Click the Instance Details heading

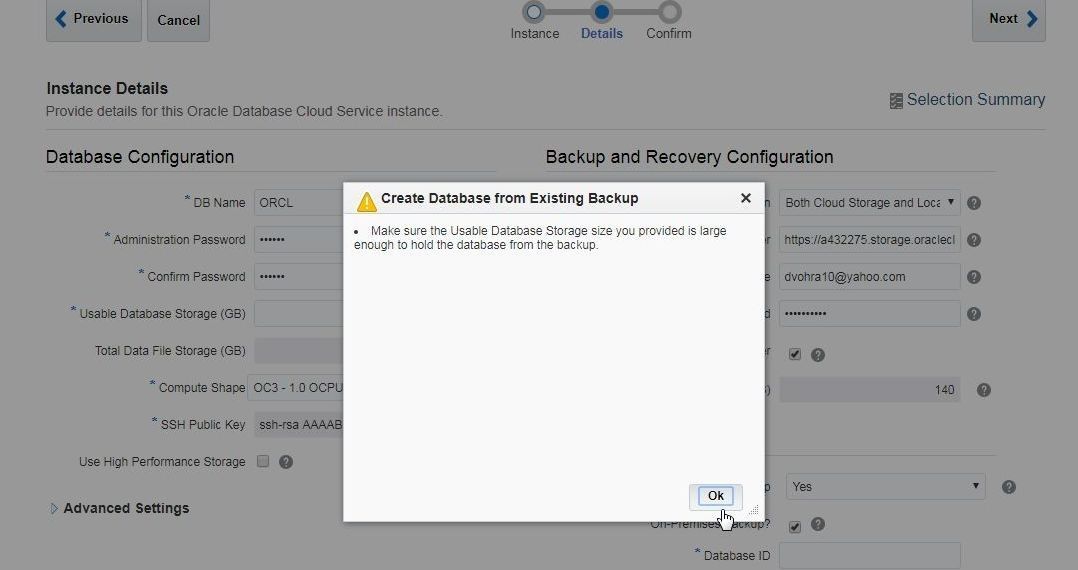click(107, 88)
